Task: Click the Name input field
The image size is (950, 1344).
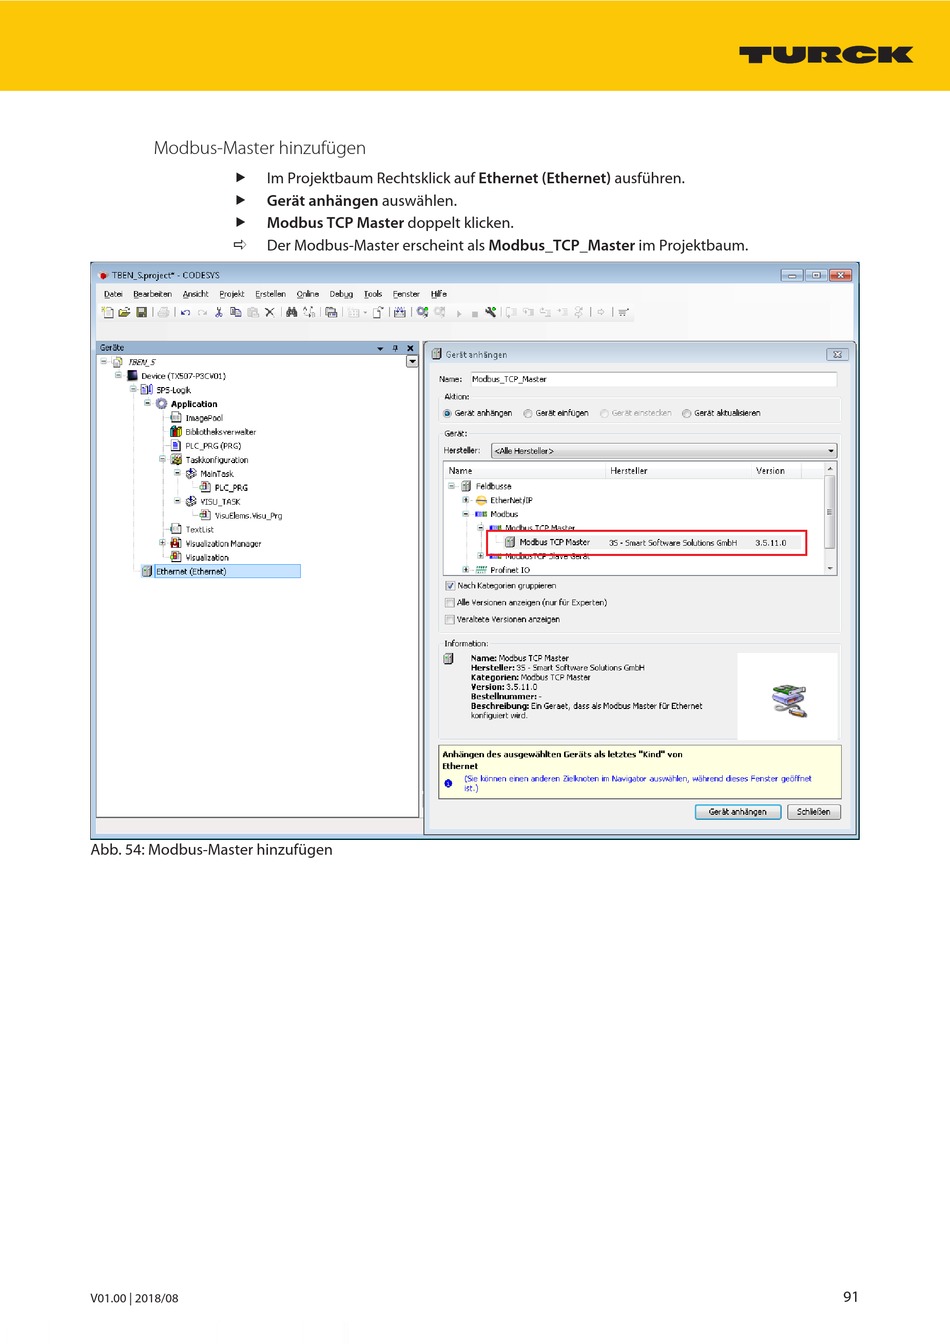Action: (652, 379)
